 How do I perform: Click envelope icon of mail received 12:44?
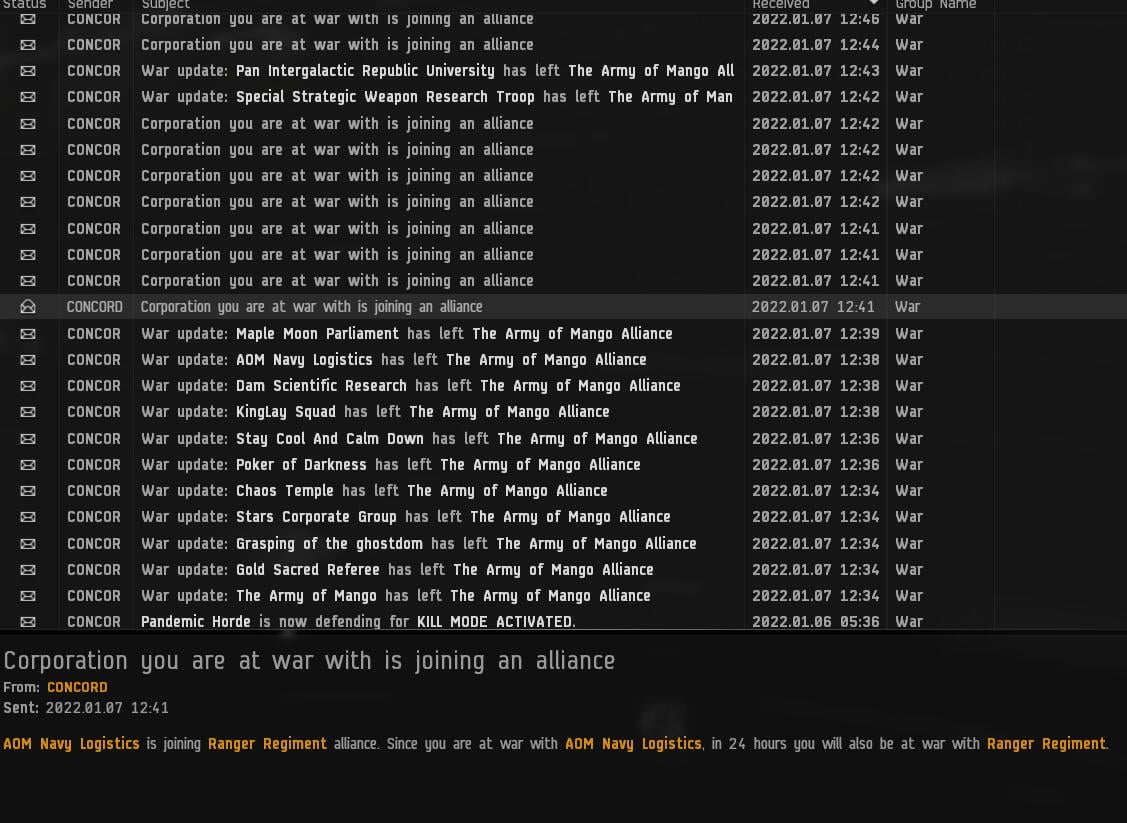[x=28, y=45]
